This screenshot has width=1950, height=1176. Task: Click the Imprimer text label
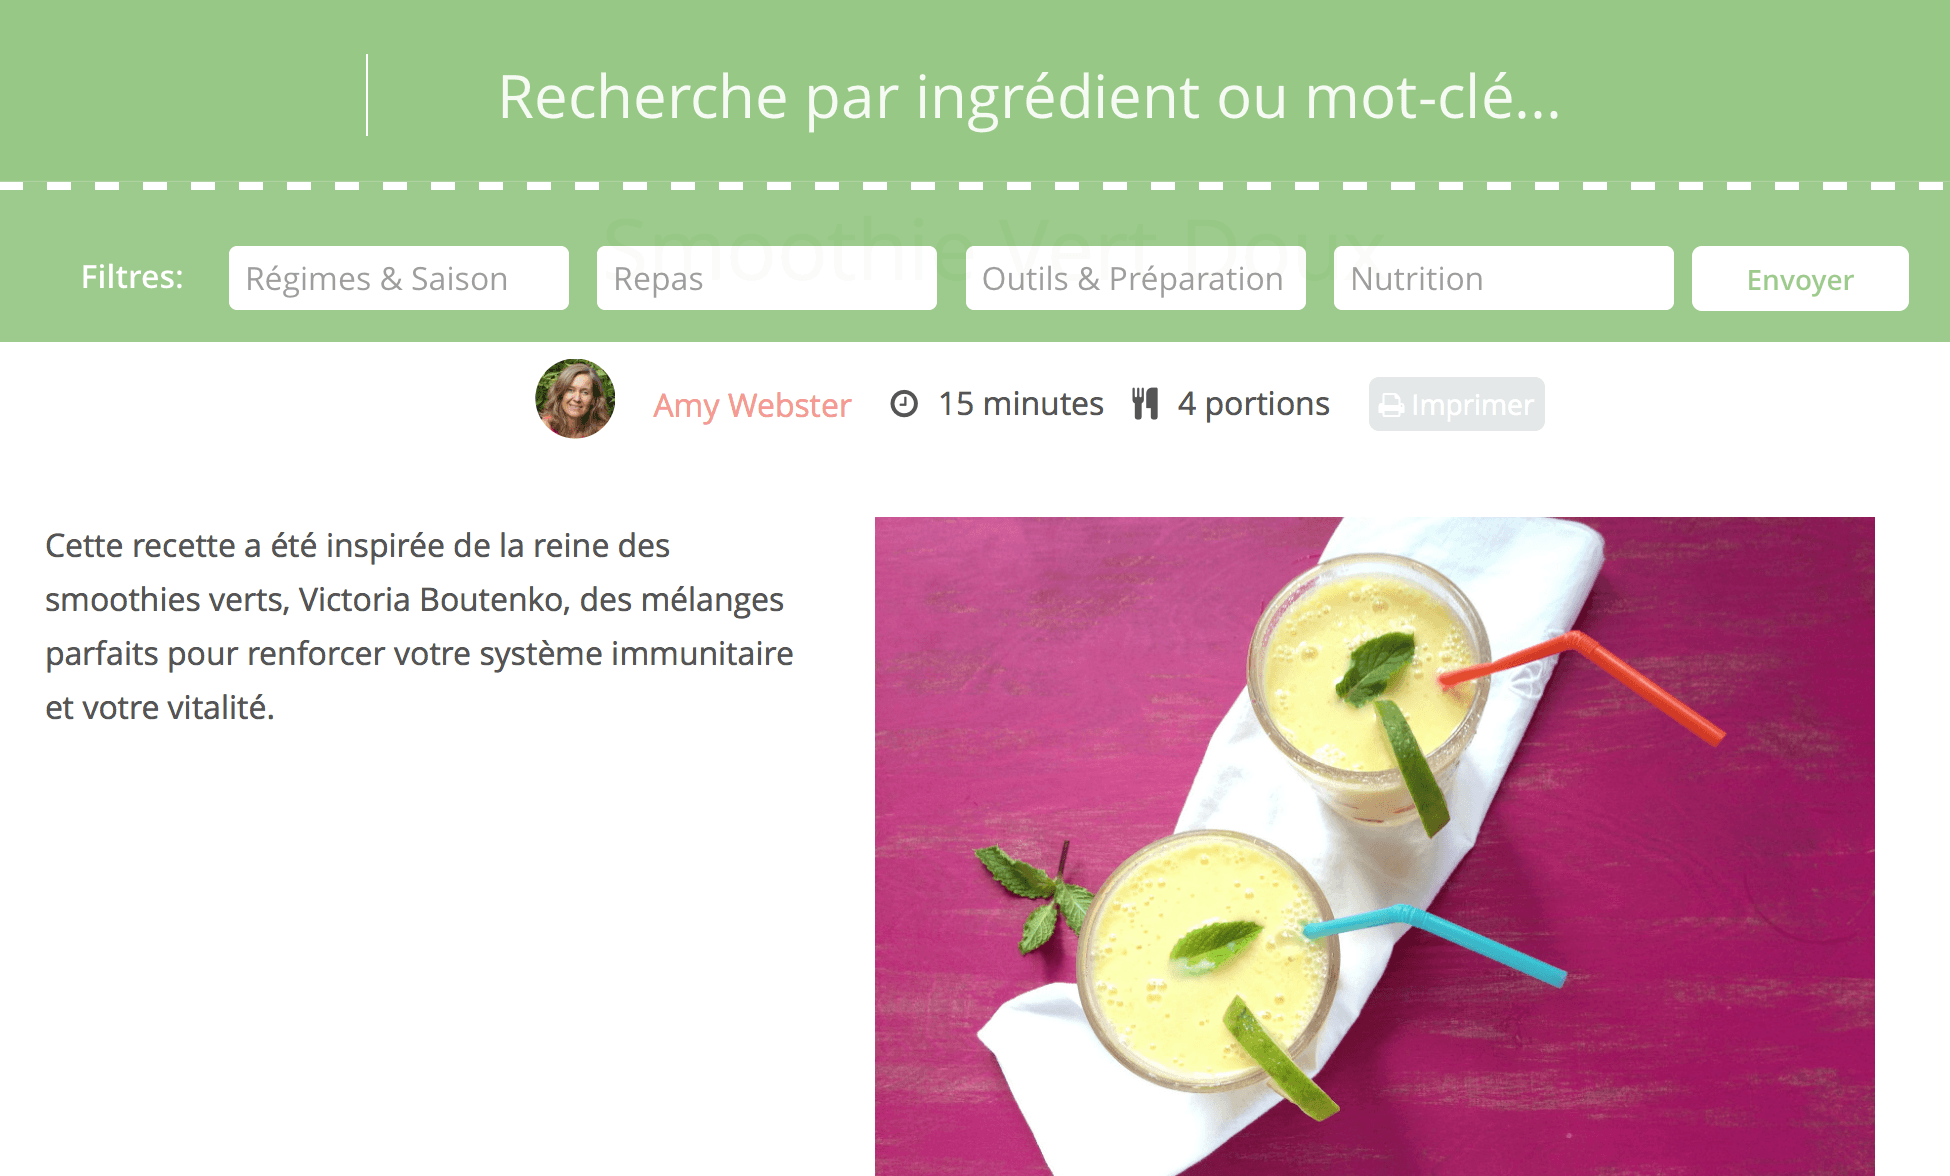pyautogui.click(x=1472, y=405)
